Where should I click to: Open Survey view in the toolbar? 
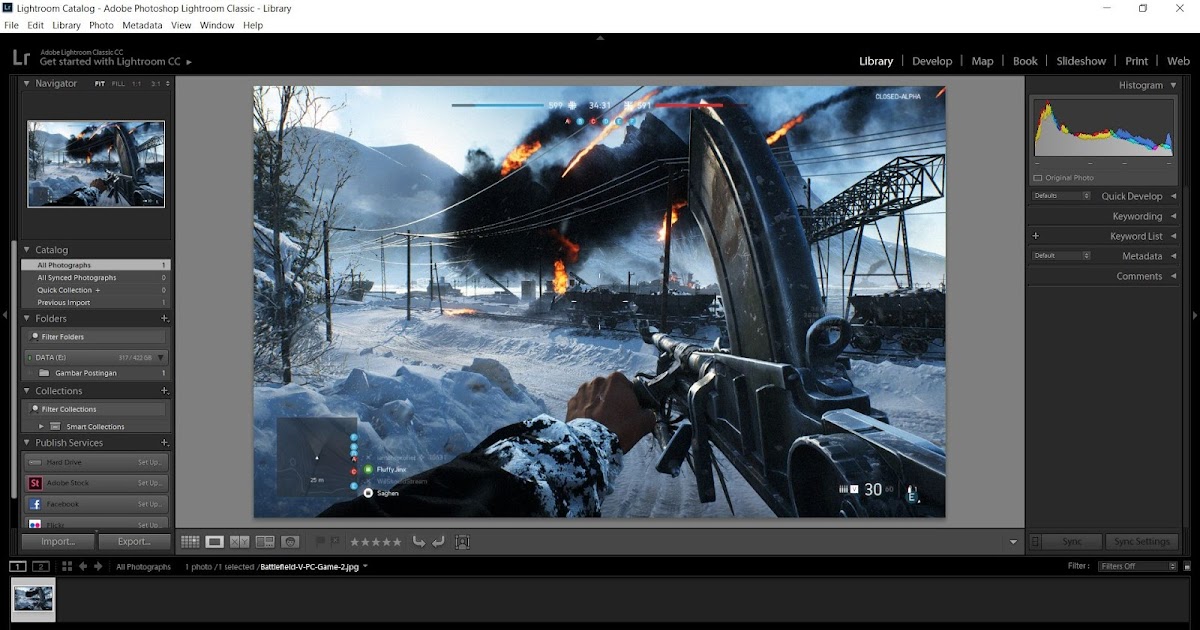pos(265,542)
